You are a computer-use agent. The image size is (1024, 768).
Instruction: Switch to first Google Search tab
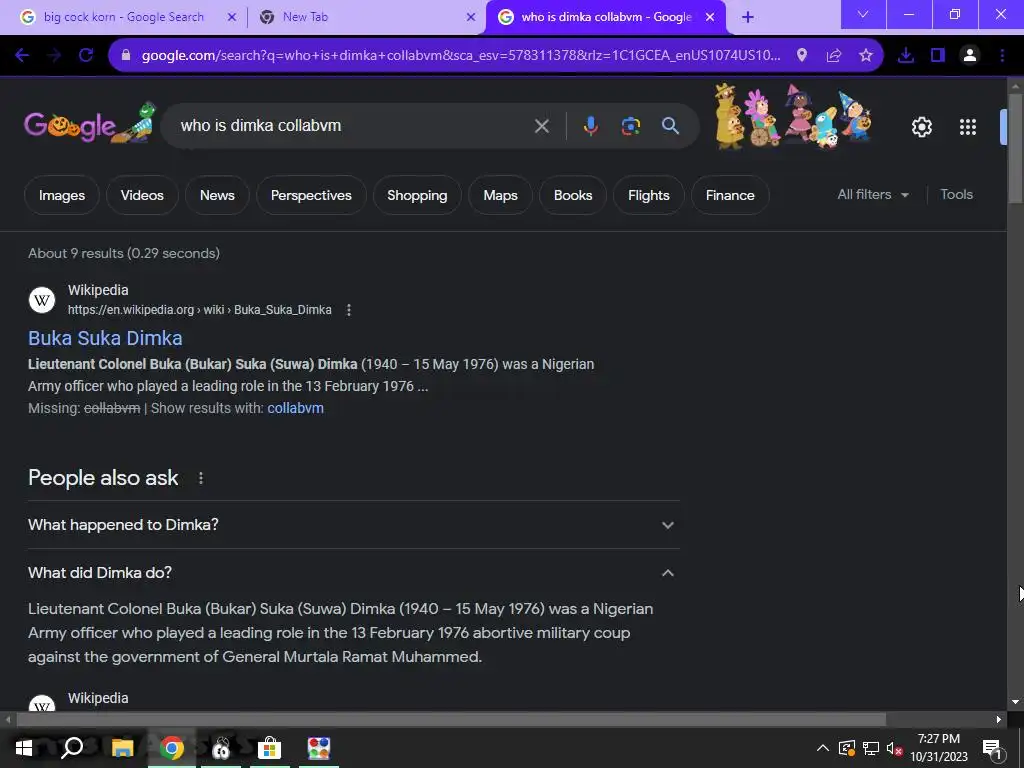click(123, 17)
